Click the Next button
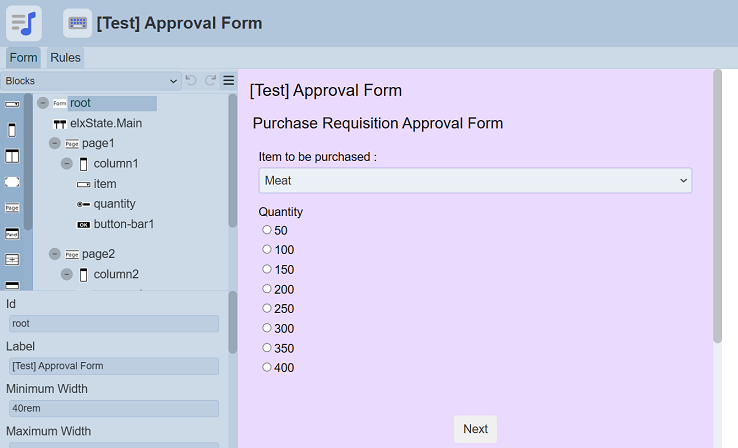Screen dimensions: 738x448 475,429
